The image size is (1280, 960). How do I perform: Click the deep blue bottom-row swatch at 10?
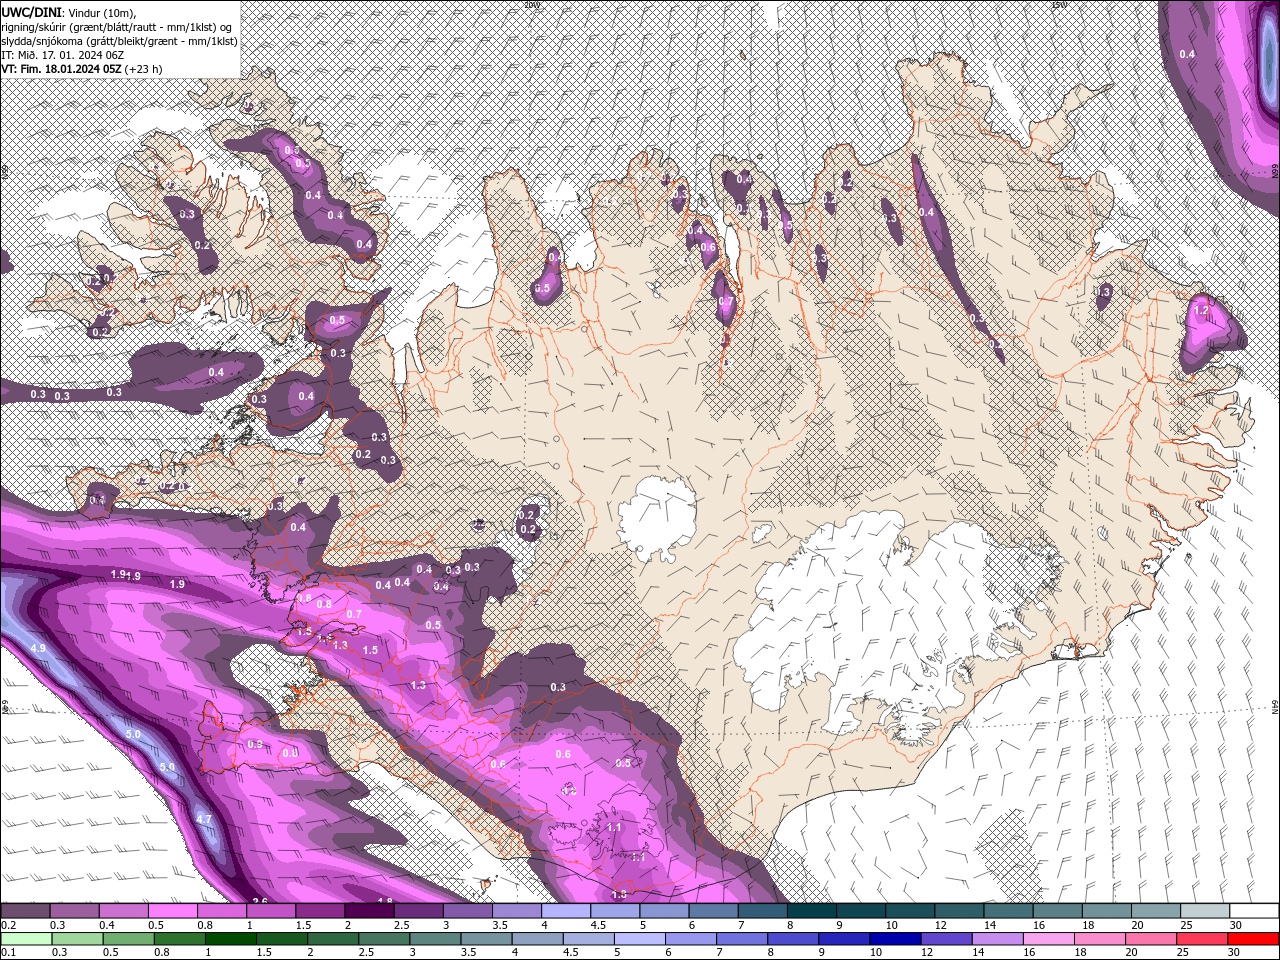(894, 939)
